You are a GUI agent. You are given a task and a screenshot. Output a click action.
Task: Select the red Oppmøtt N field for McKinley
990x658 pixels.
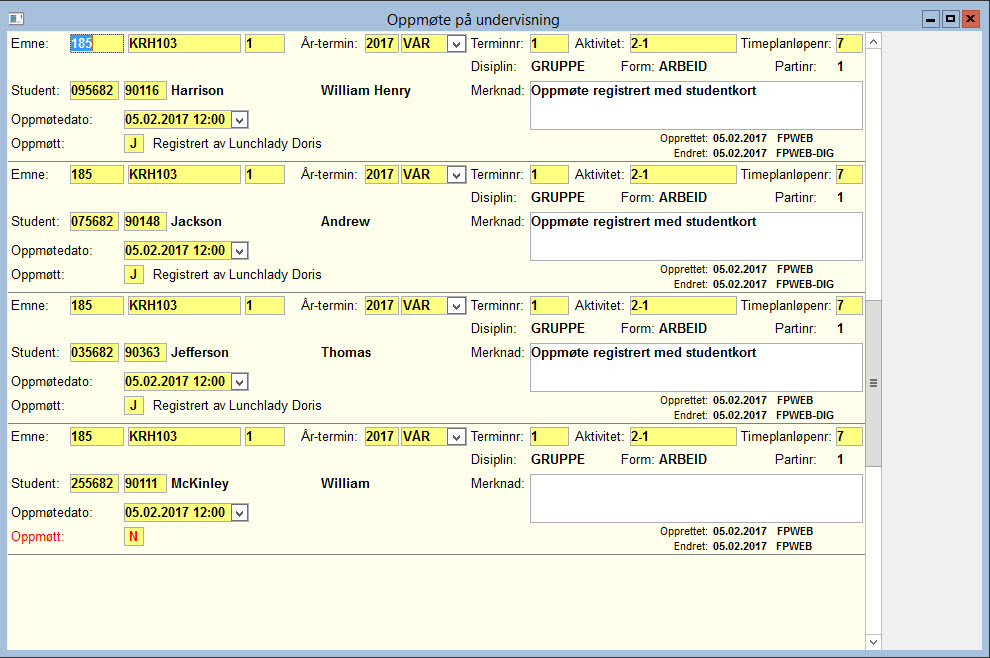134,537
